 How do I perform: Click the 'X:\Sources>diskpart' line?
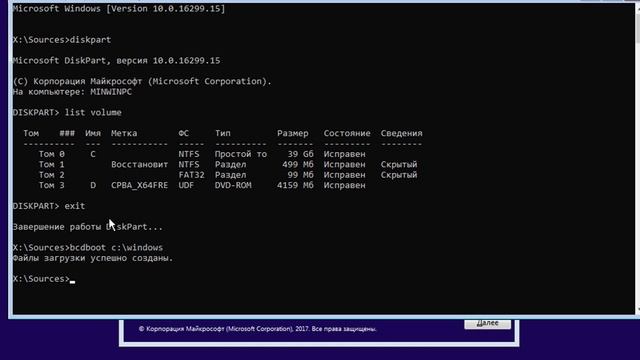coord(62,40)
